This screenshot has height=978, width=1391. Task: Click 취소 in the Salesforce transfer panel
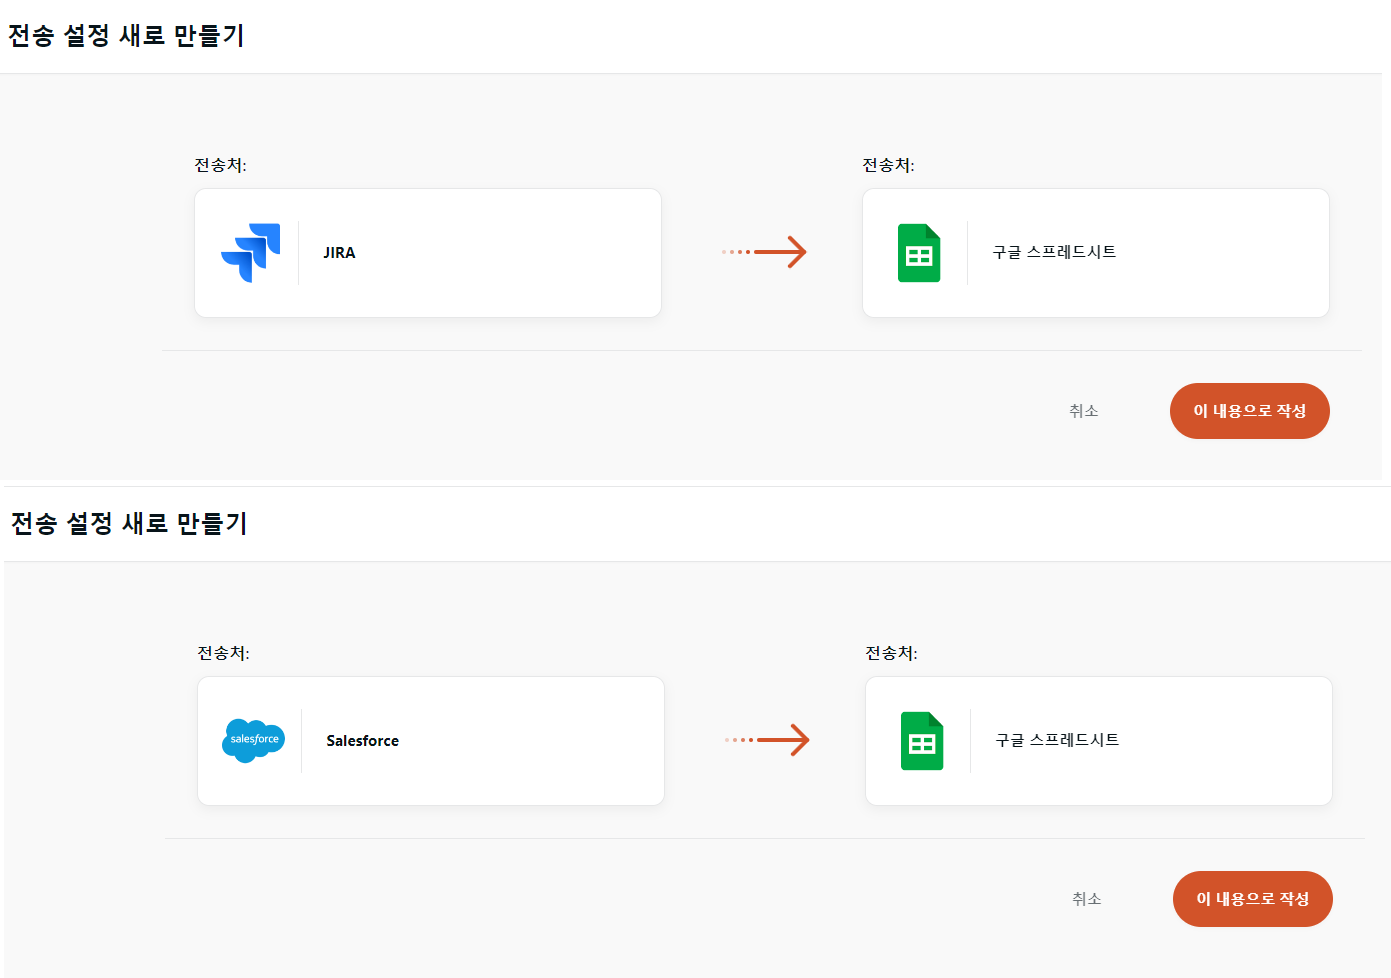[1087, 899]
